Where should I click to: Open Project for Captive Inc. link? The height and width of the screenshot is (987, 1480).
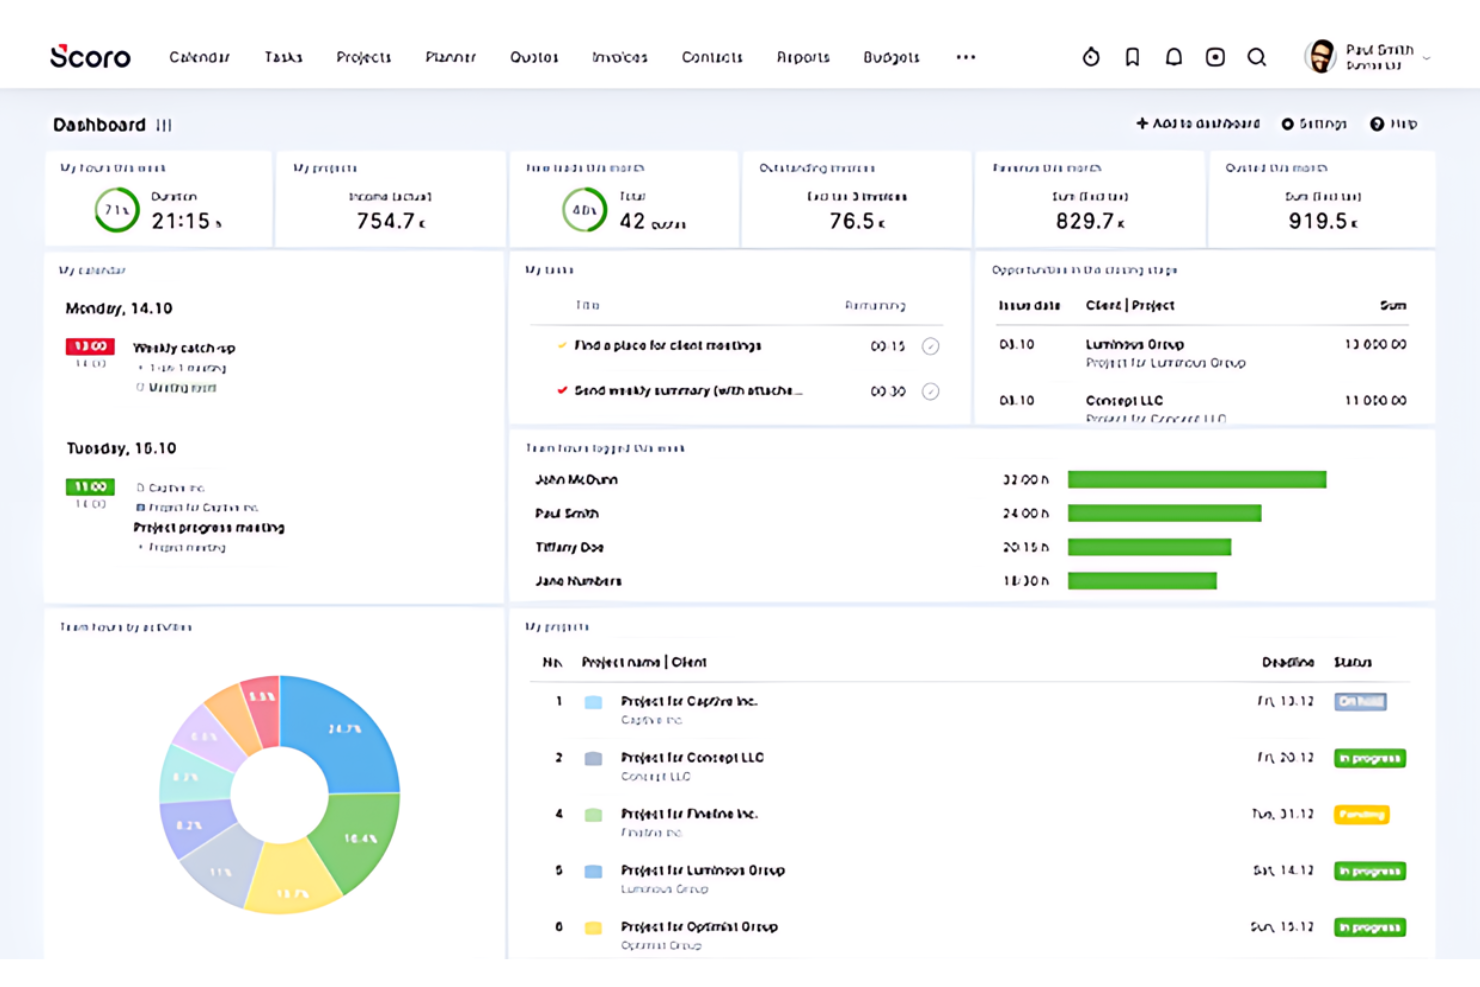pyautogui.click(x=689, y=701)
